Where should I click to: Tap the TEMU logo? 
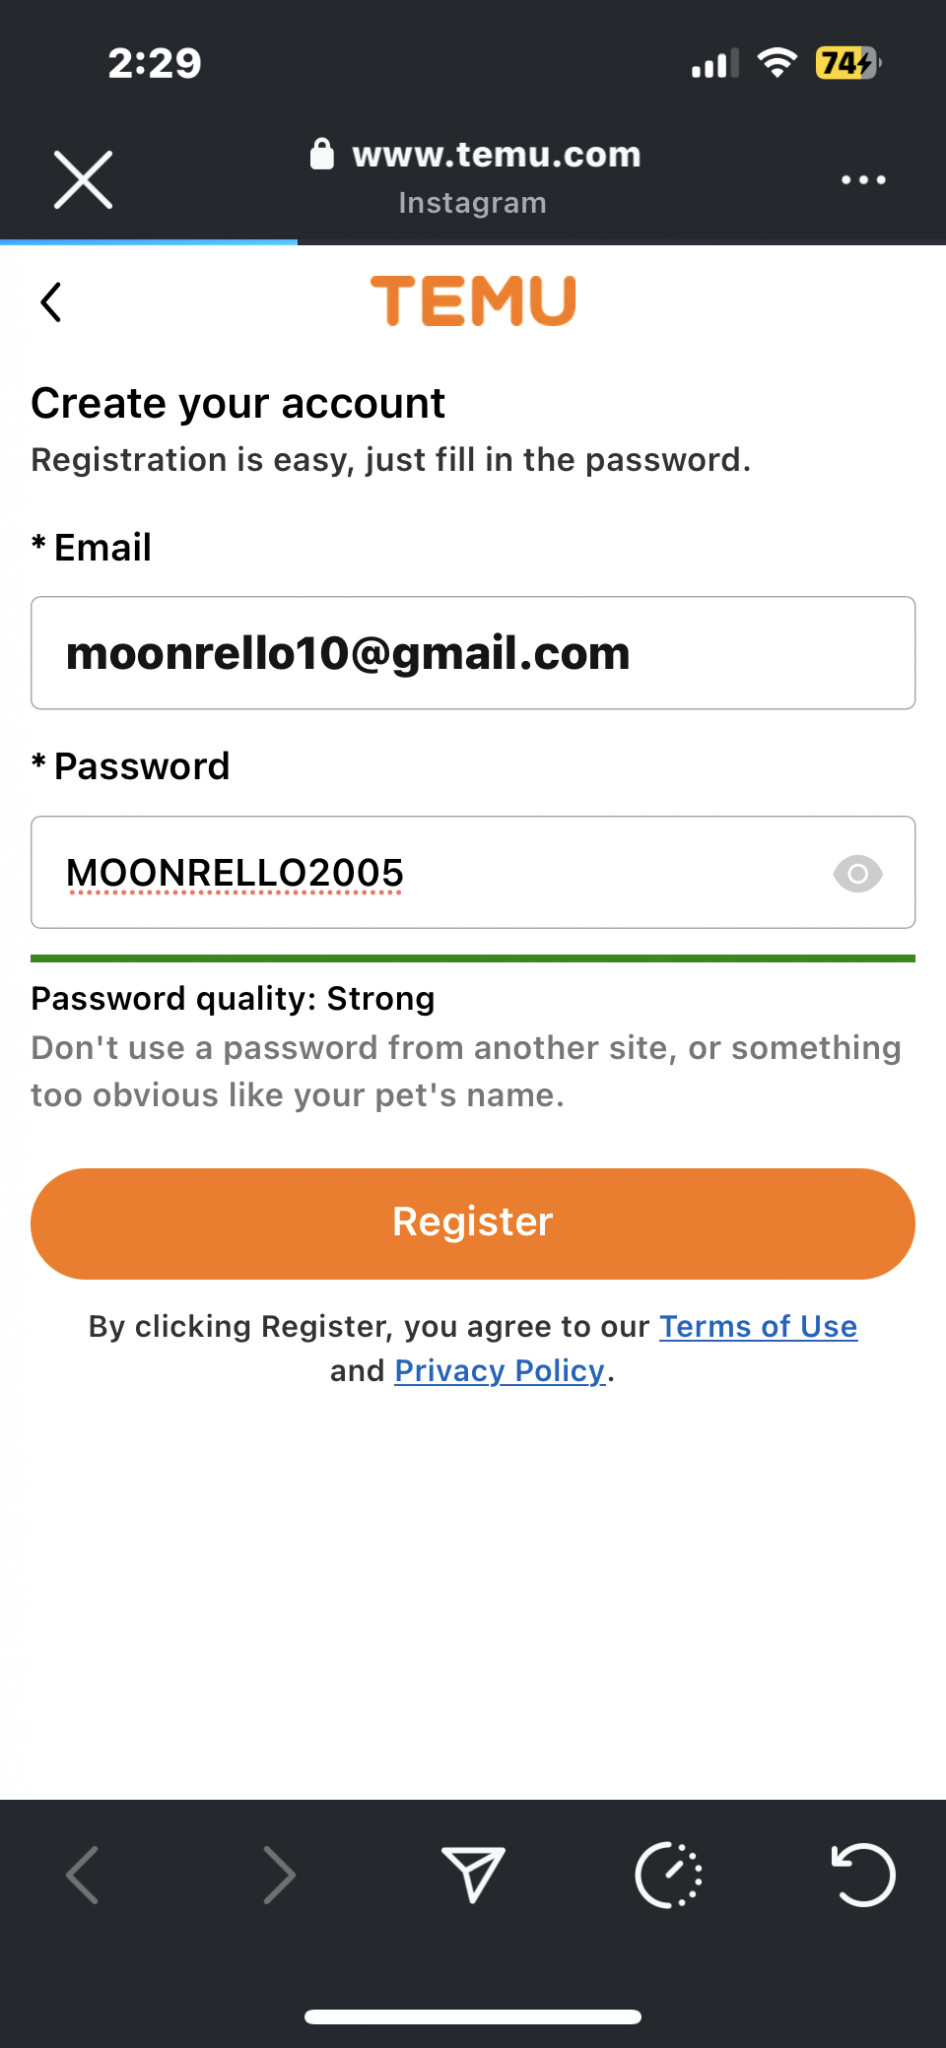coord(473,301)
